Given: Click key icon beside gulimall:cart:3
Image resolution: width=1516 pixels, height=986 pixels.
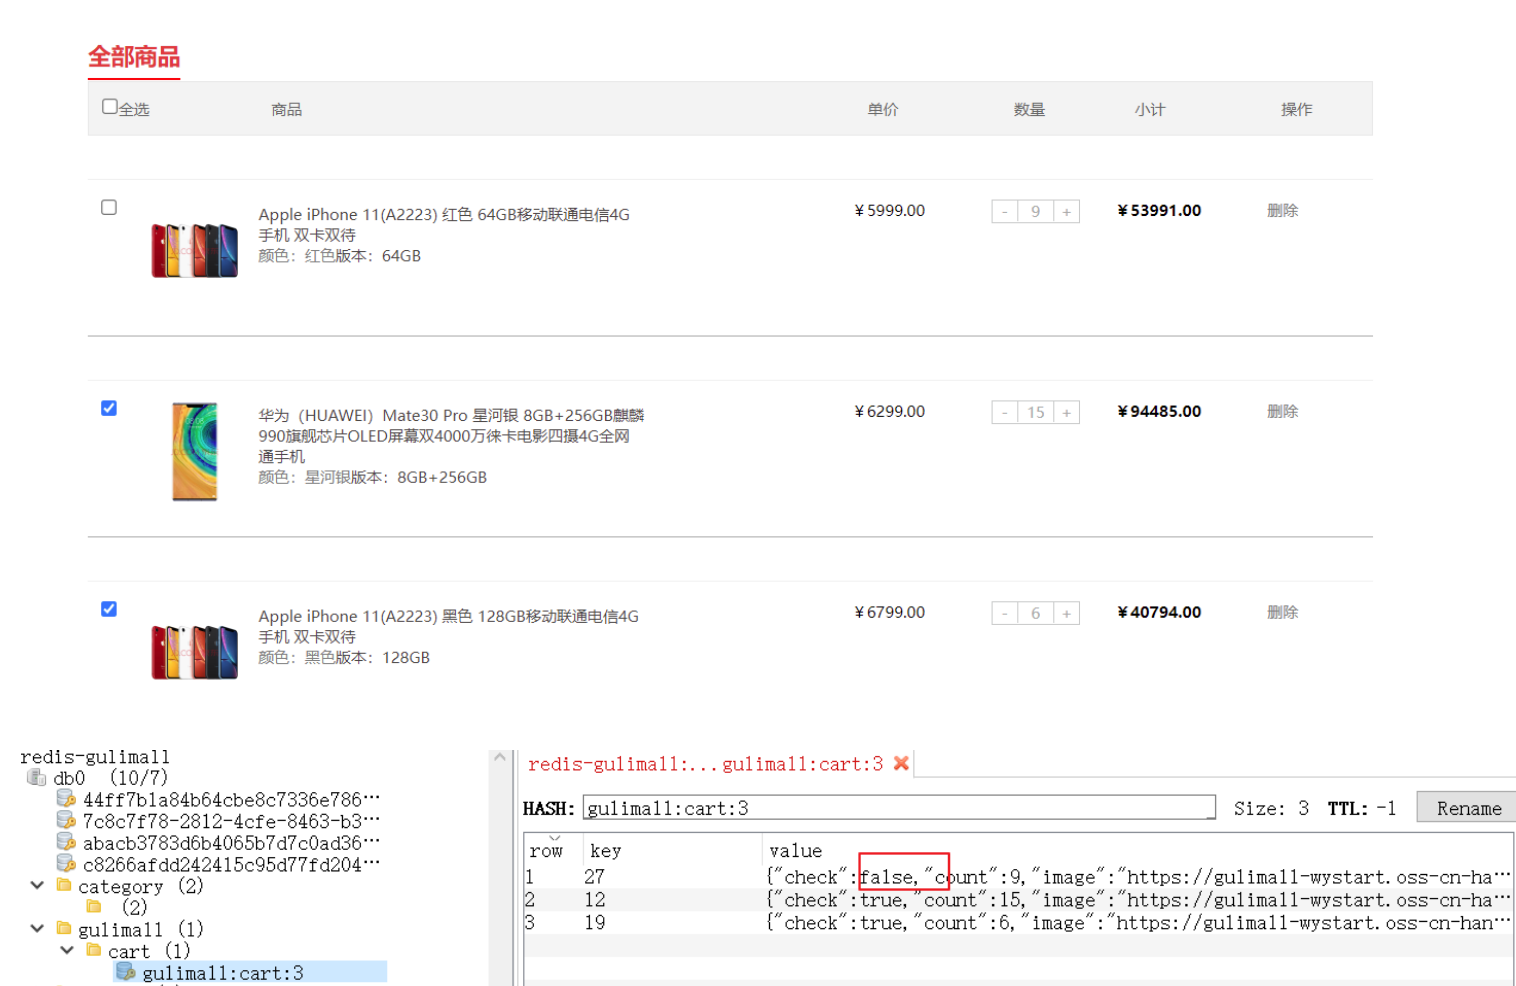Looking at the screenshot, I should 126,971.
